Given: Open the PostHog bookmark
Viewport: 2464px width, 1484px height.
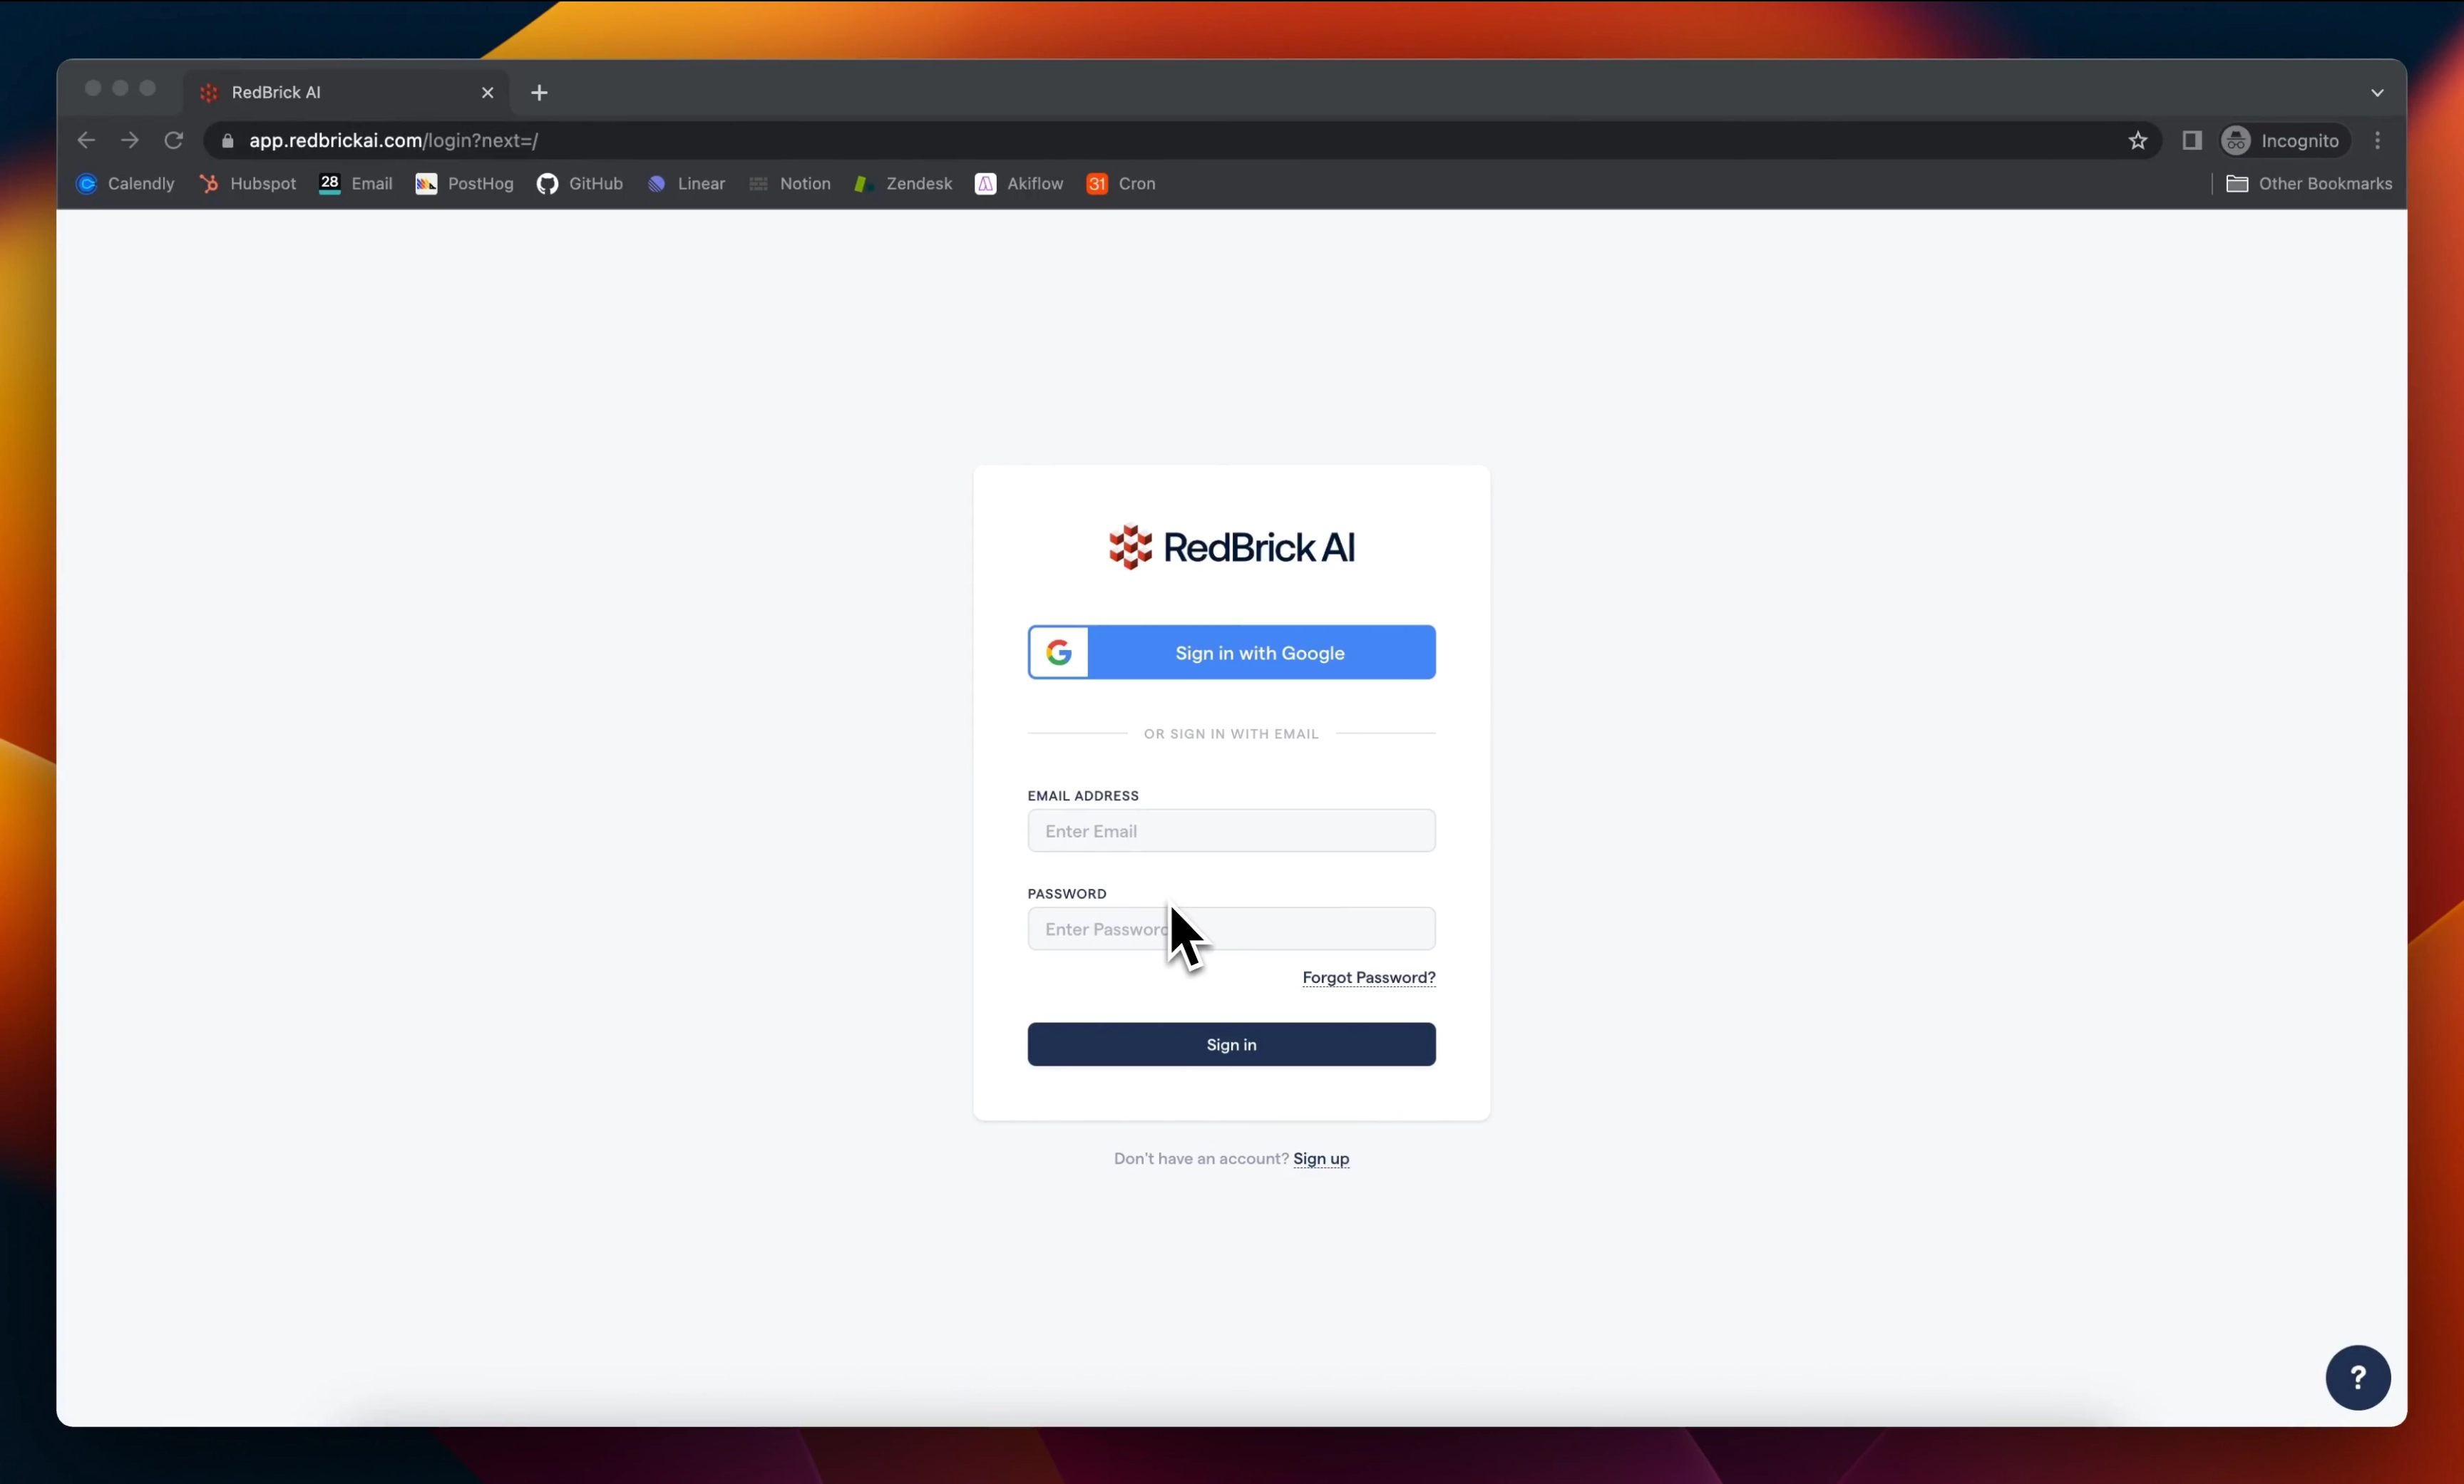Looking at the screenshot, I should pos(464,183).
